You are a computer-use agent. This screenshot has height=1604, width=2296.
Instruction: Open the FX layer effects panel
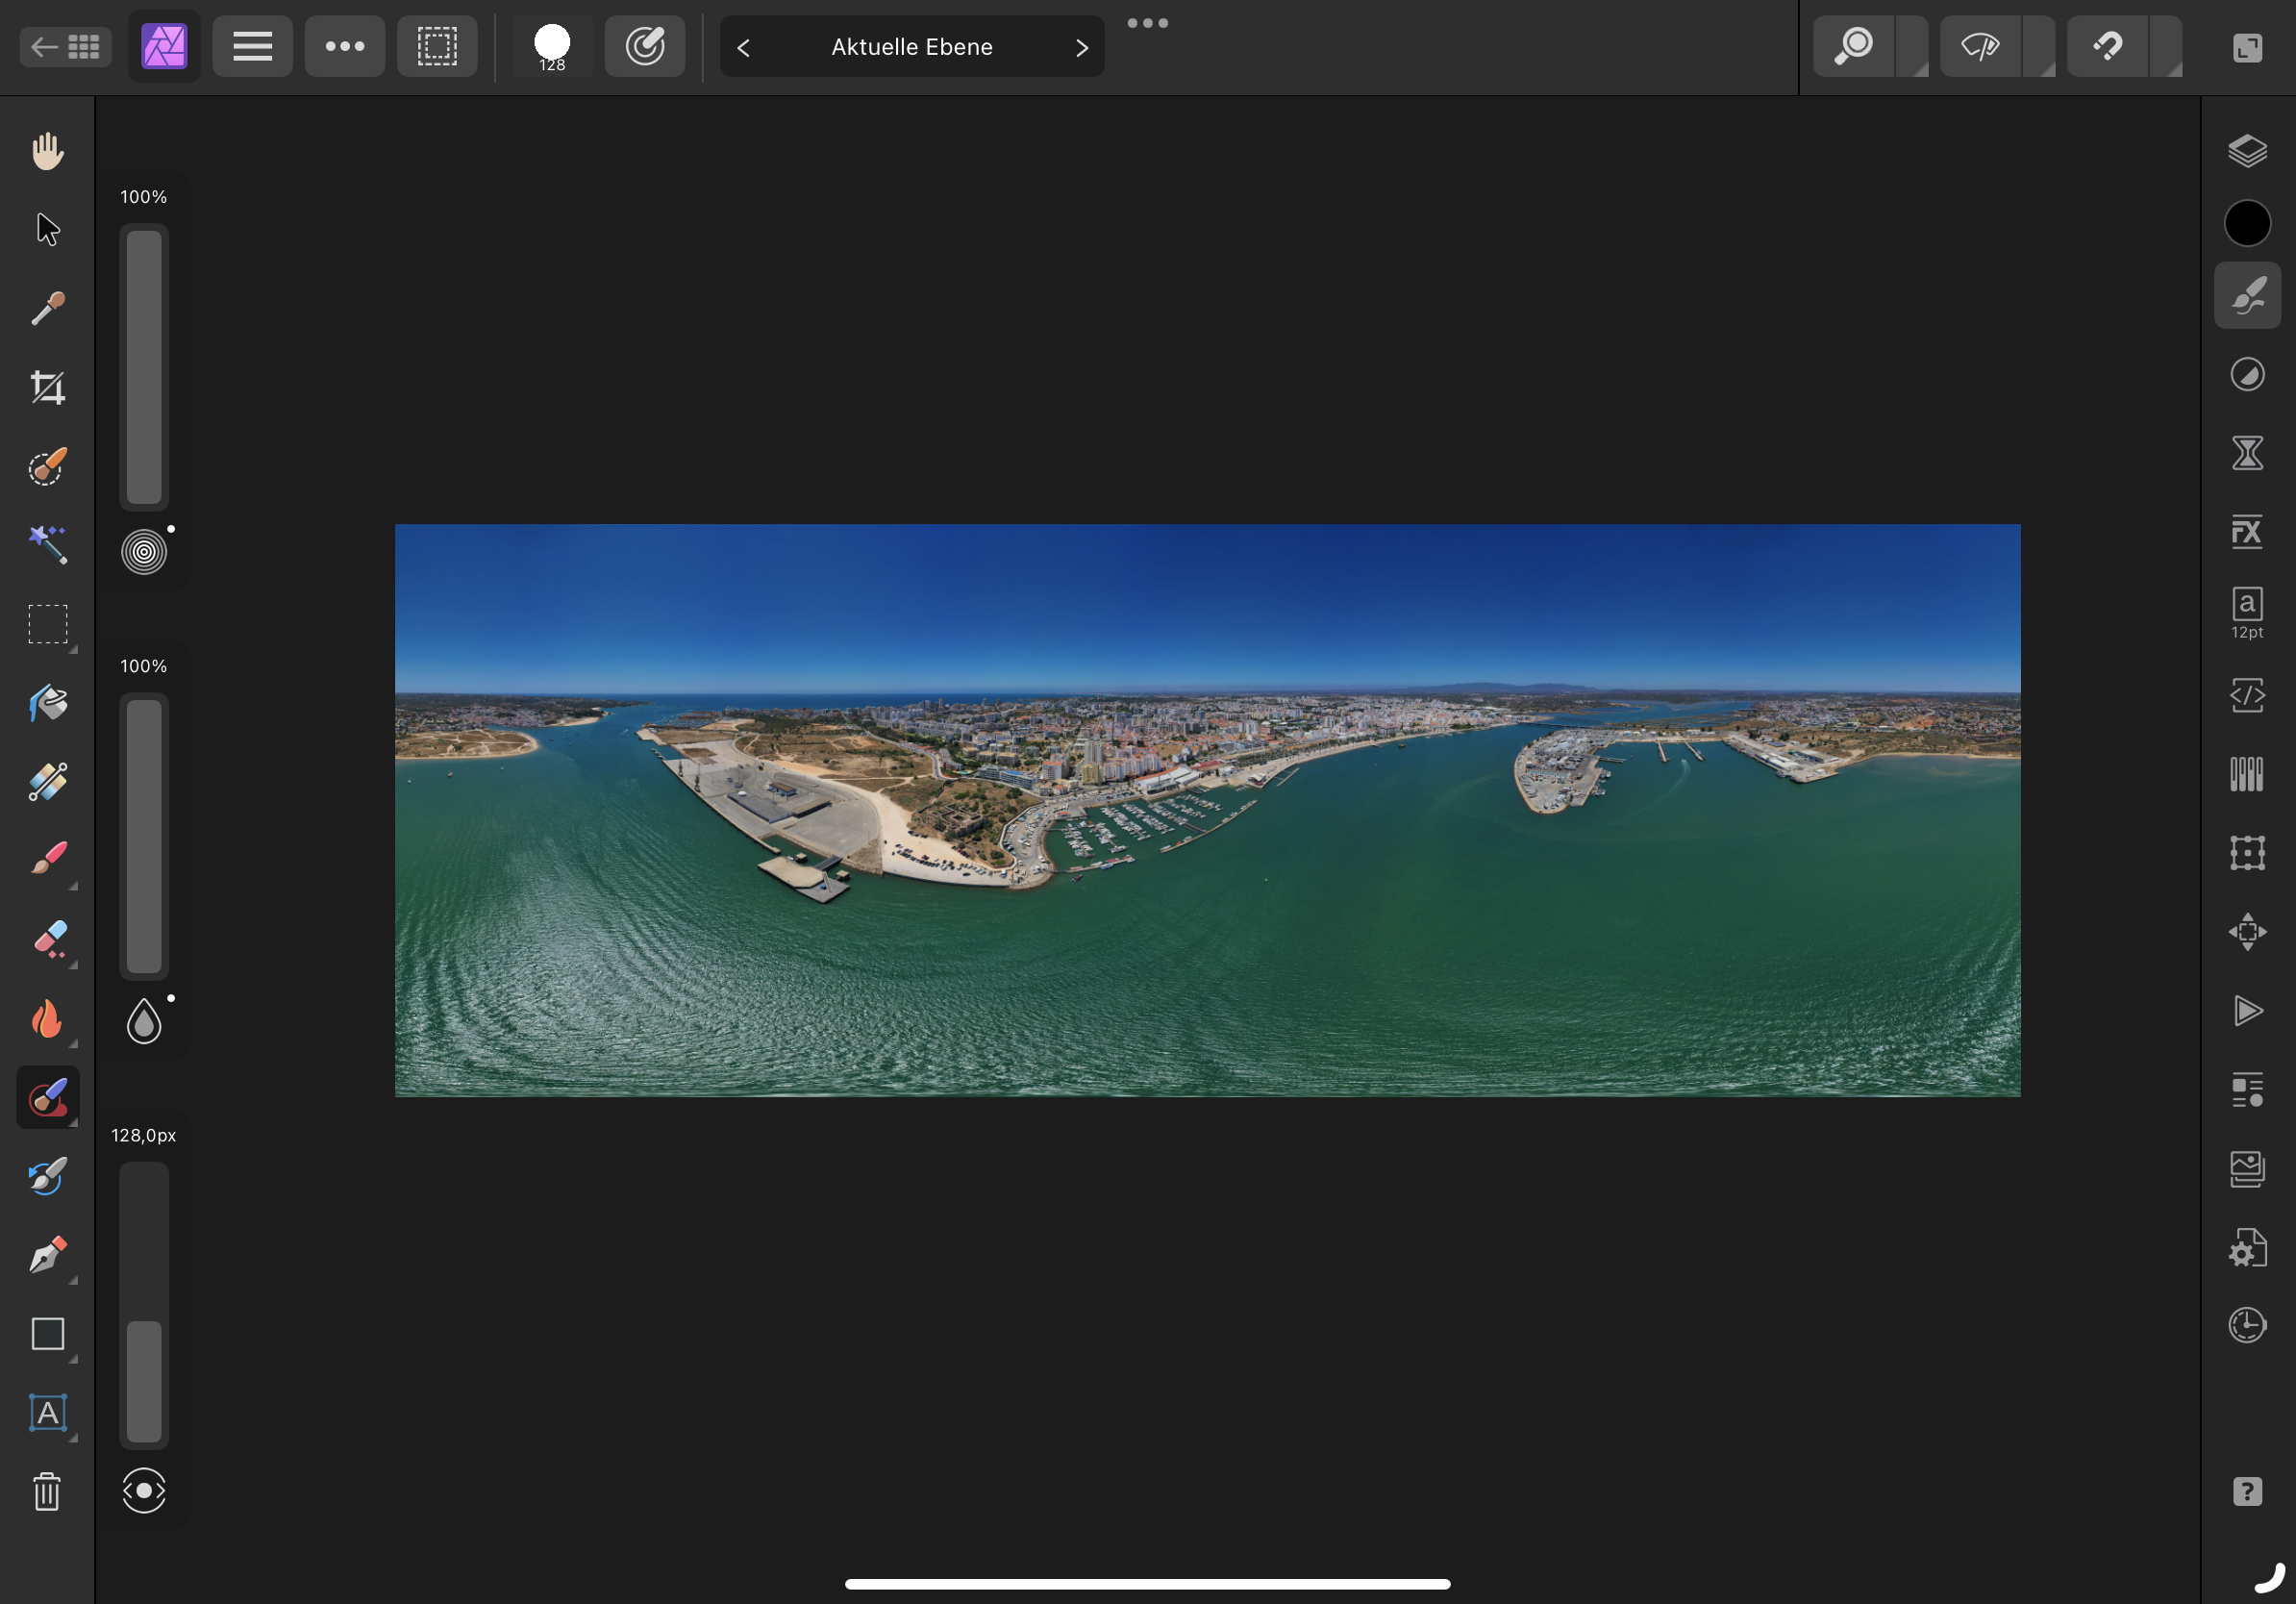[2246, 531]
